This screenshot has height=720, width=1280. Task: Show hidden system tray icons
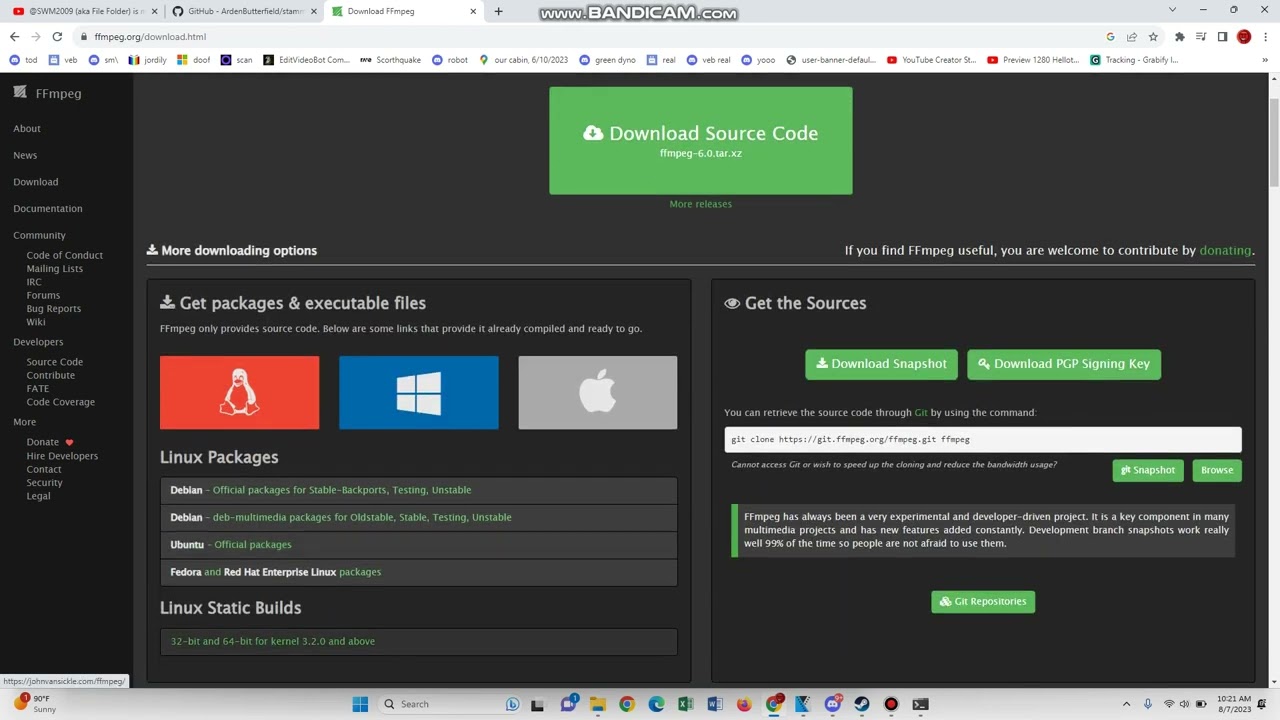click(x=1126, y=704)
